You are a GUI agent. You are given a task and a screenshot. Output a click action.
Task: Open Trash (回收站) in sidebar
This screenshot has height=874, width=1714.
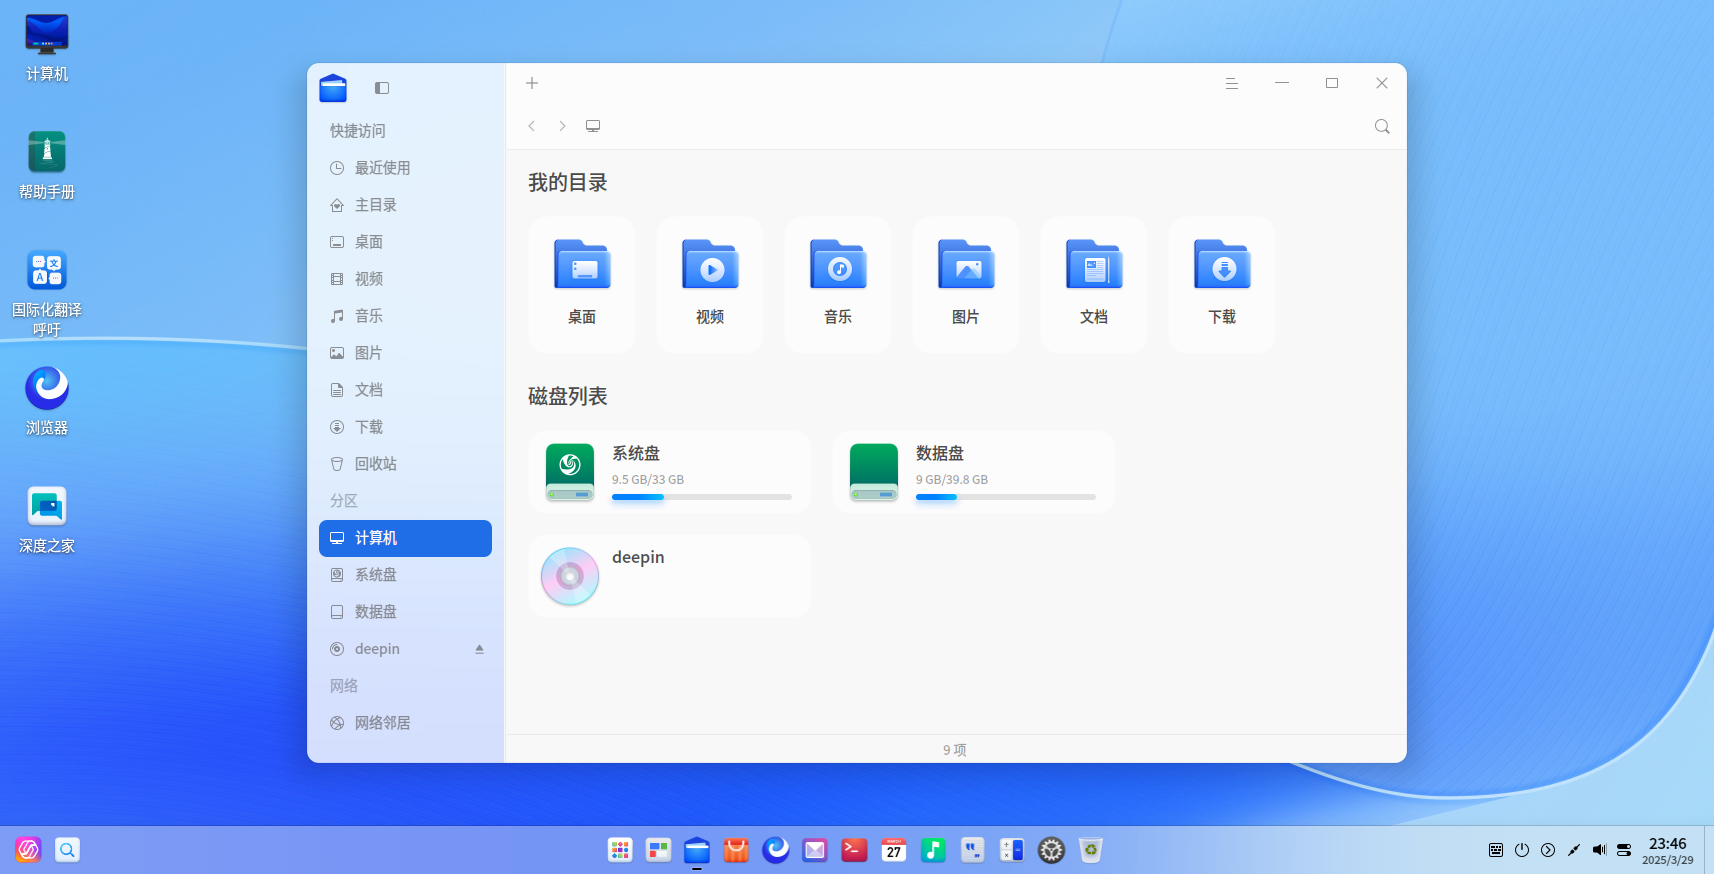pyautogui.click(x=375, y=464)
